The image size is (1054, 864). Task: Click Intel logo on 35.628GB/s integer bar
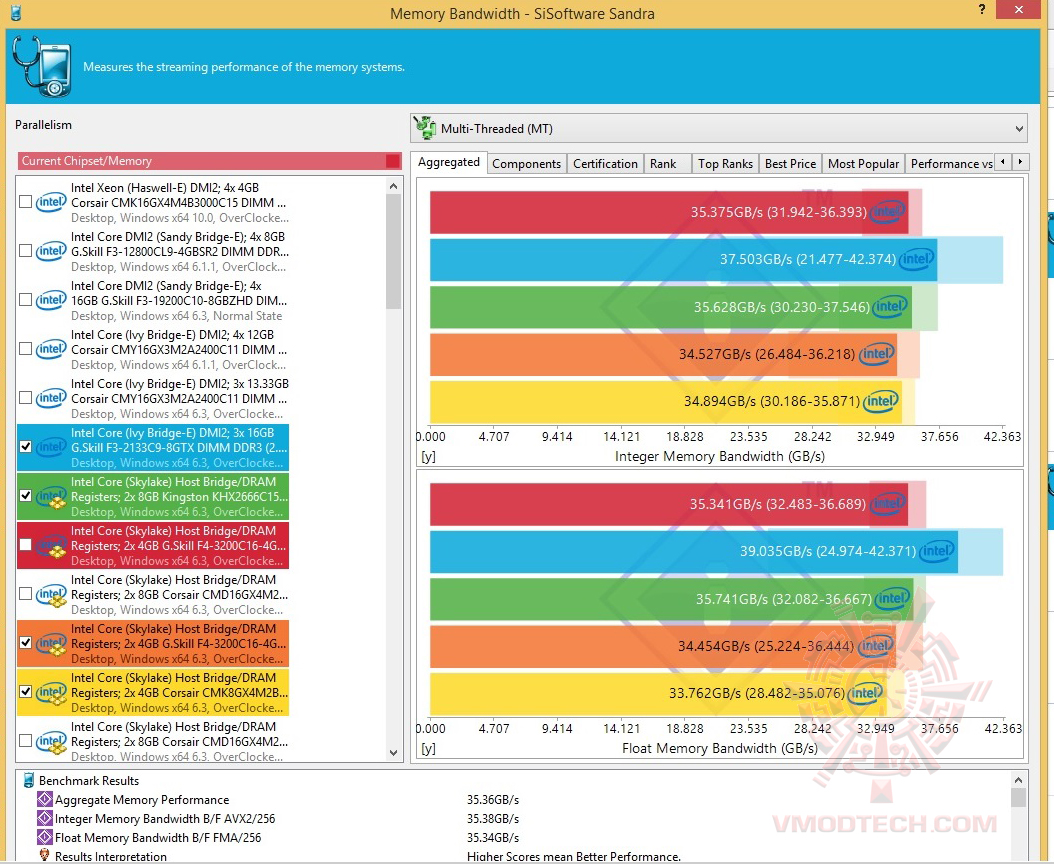pos(891,307)
